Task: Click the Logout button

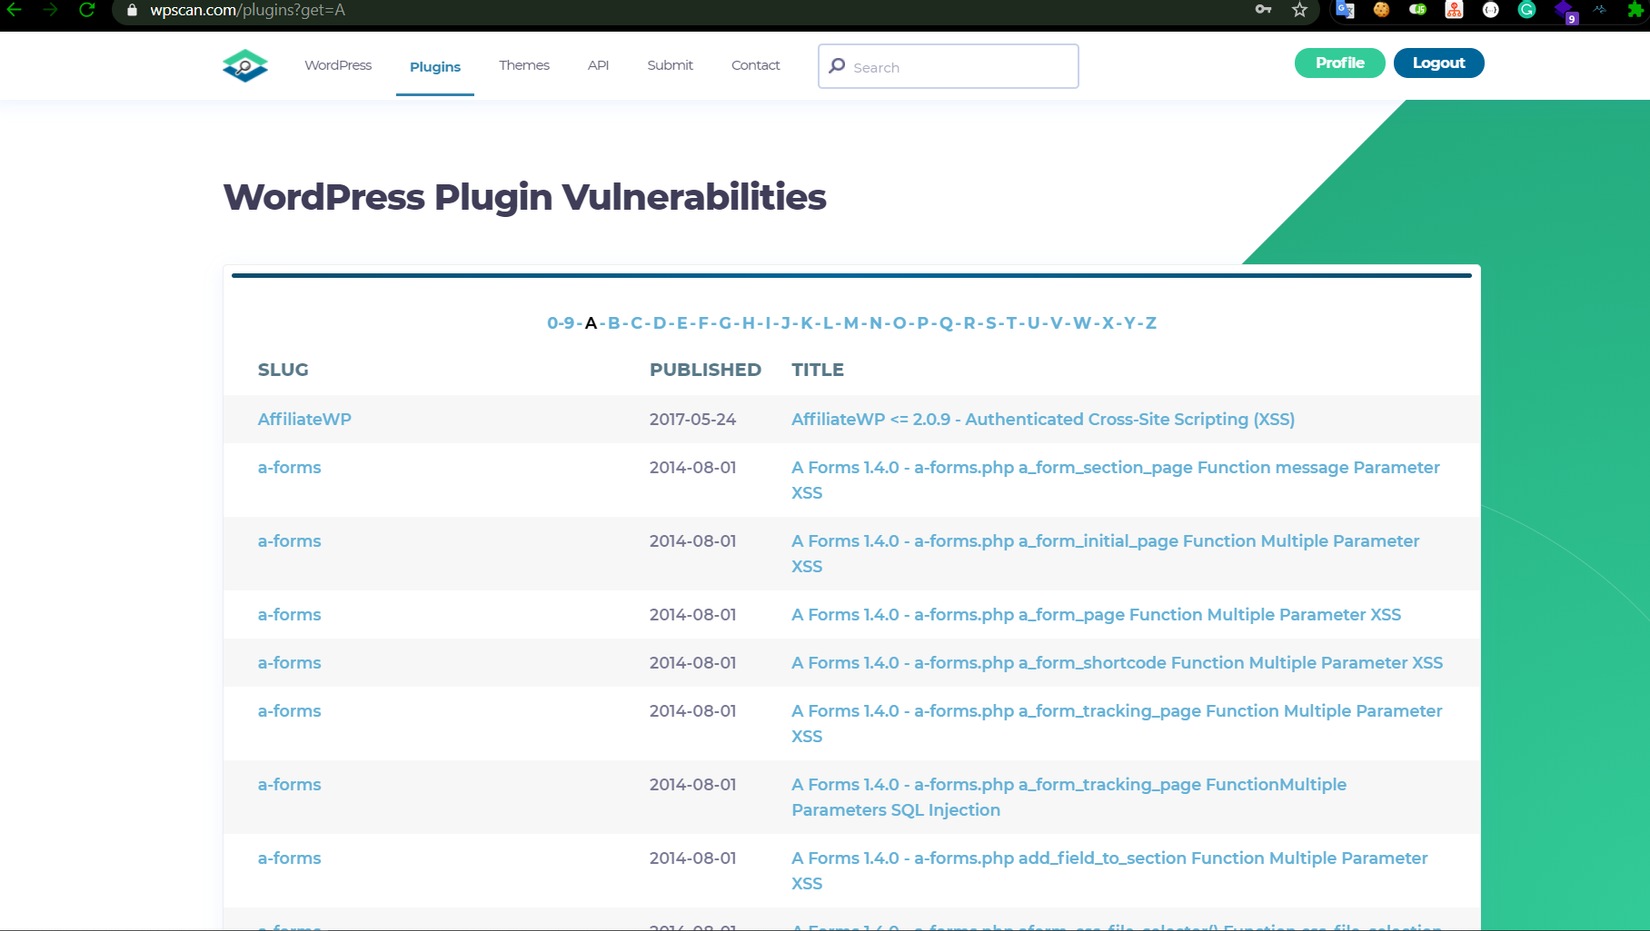Action: [x=1438, y=63]
